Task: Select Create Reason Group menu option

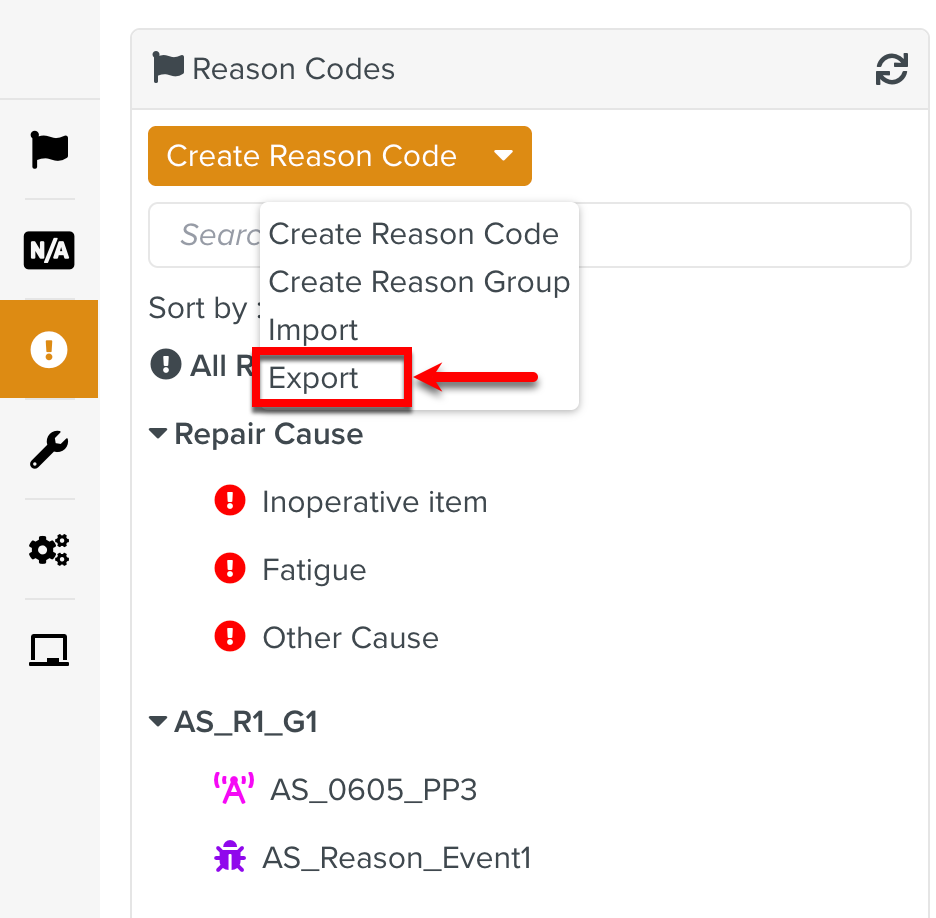Action: coord(419,282)
